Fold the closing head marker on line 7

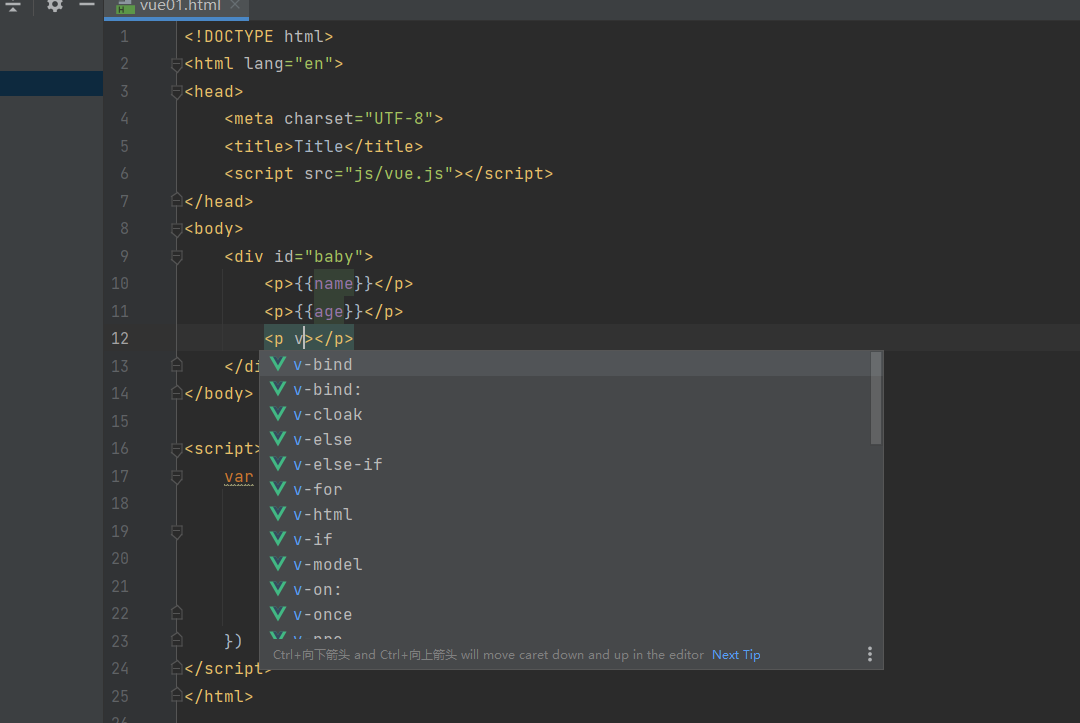coord(176,200)
